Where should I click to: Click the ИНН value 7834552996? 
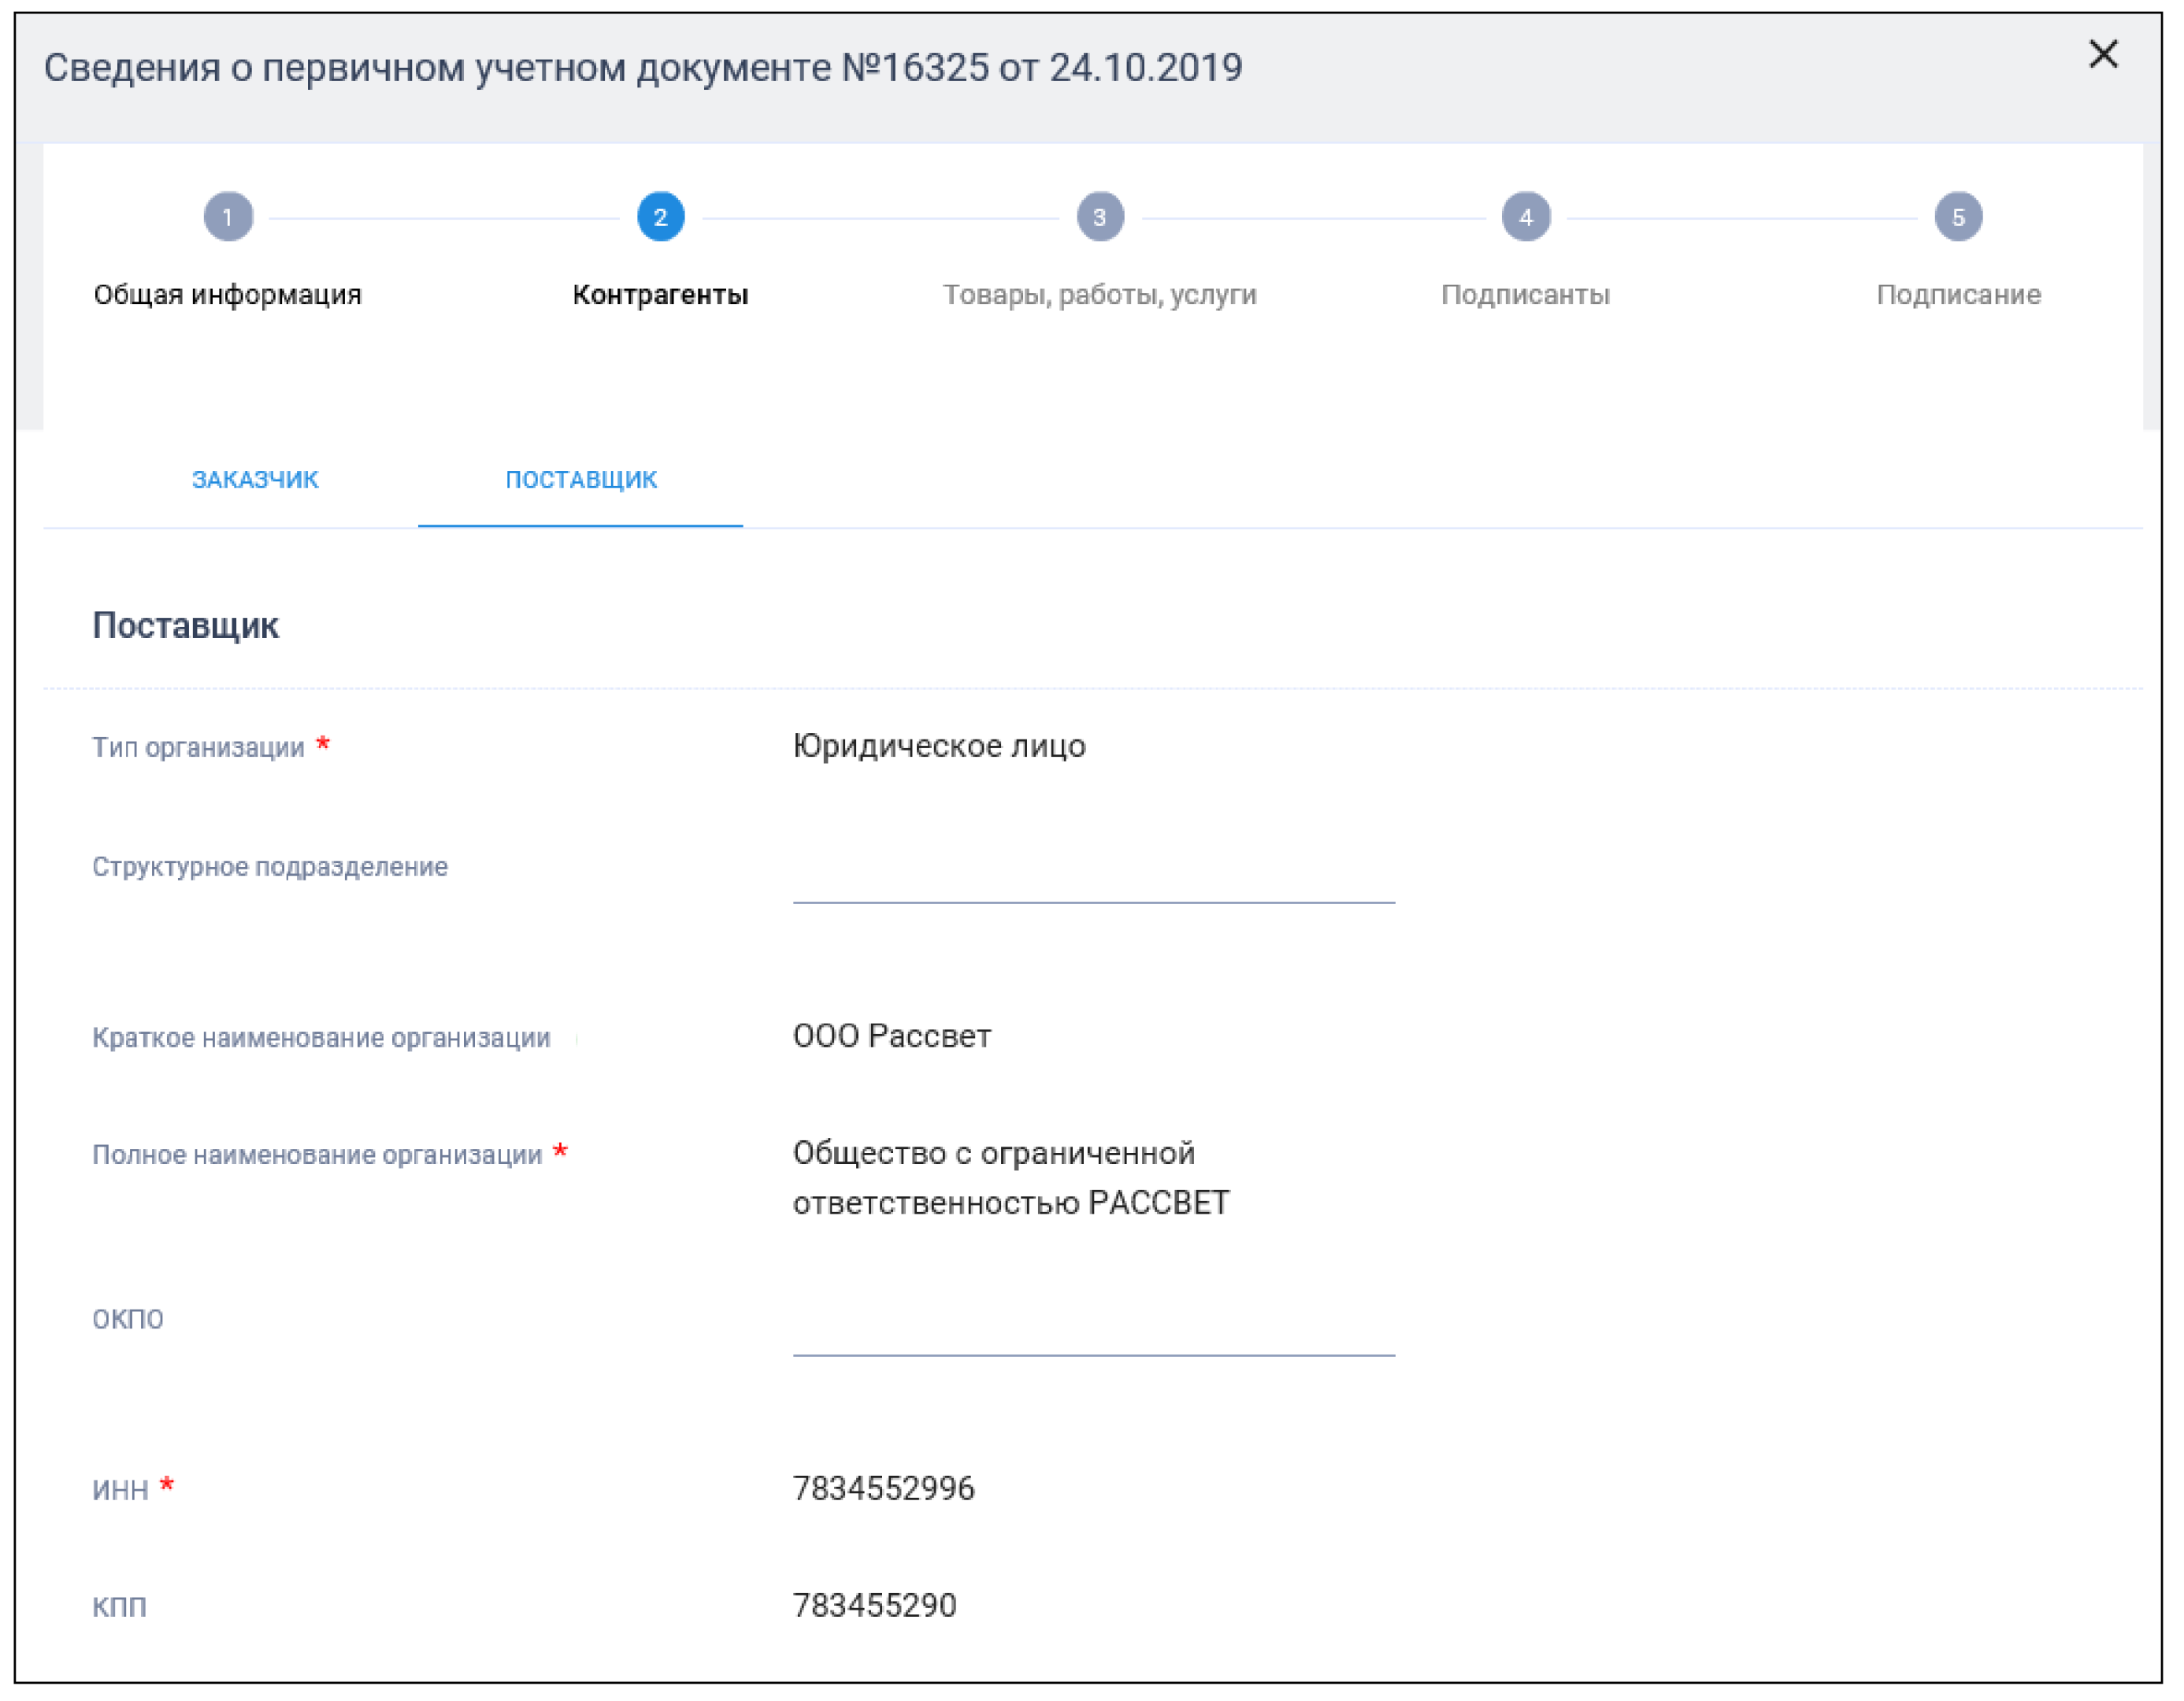point(883,1489)
